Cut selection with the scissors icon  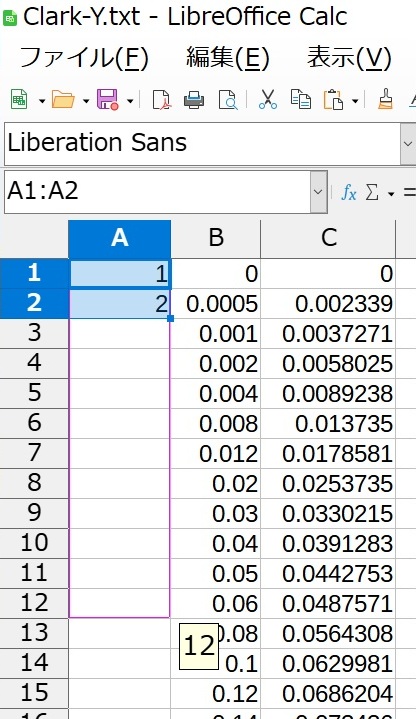point(268,99)
